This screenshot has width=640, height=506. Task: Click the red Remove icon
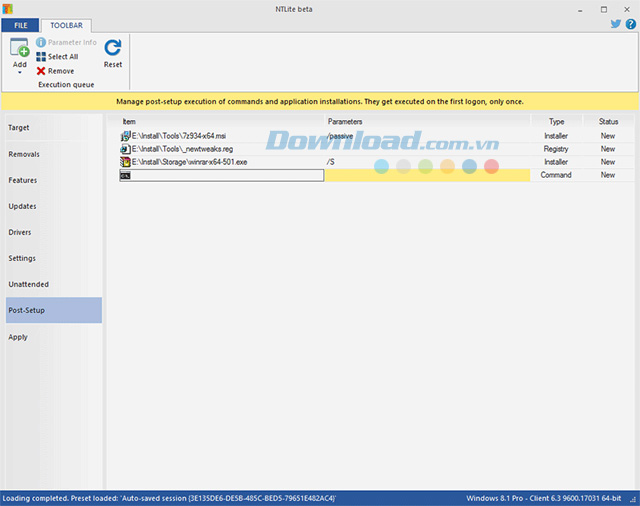coord(41,71)
